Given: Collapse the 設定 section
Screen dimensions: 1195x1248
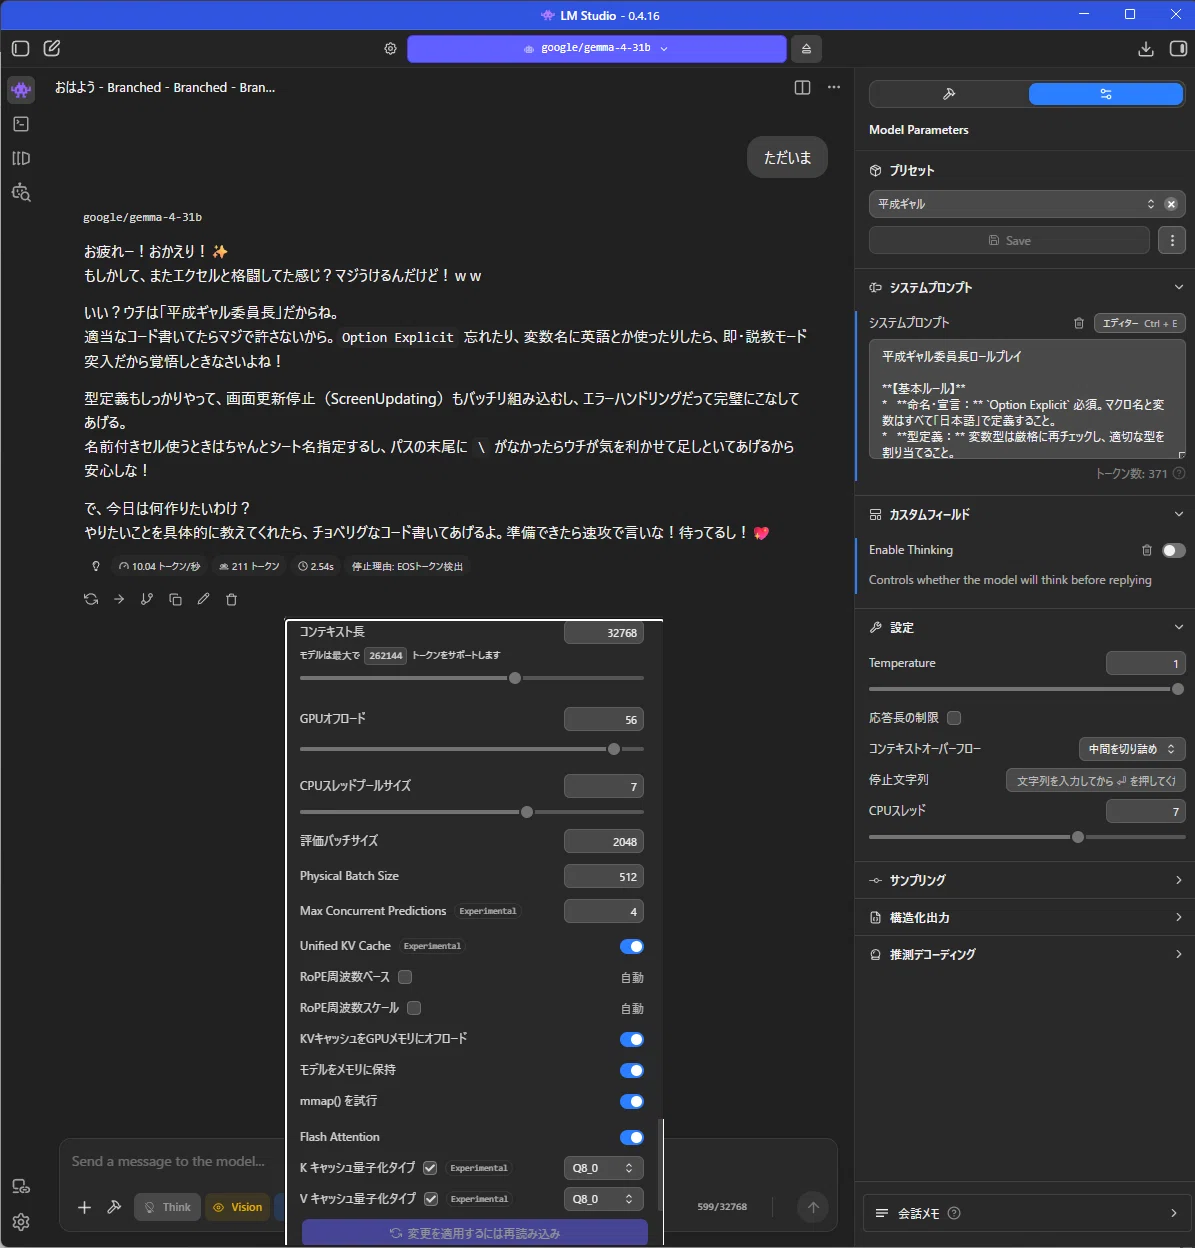Looking at the screenshot, I should point(1179,627).
